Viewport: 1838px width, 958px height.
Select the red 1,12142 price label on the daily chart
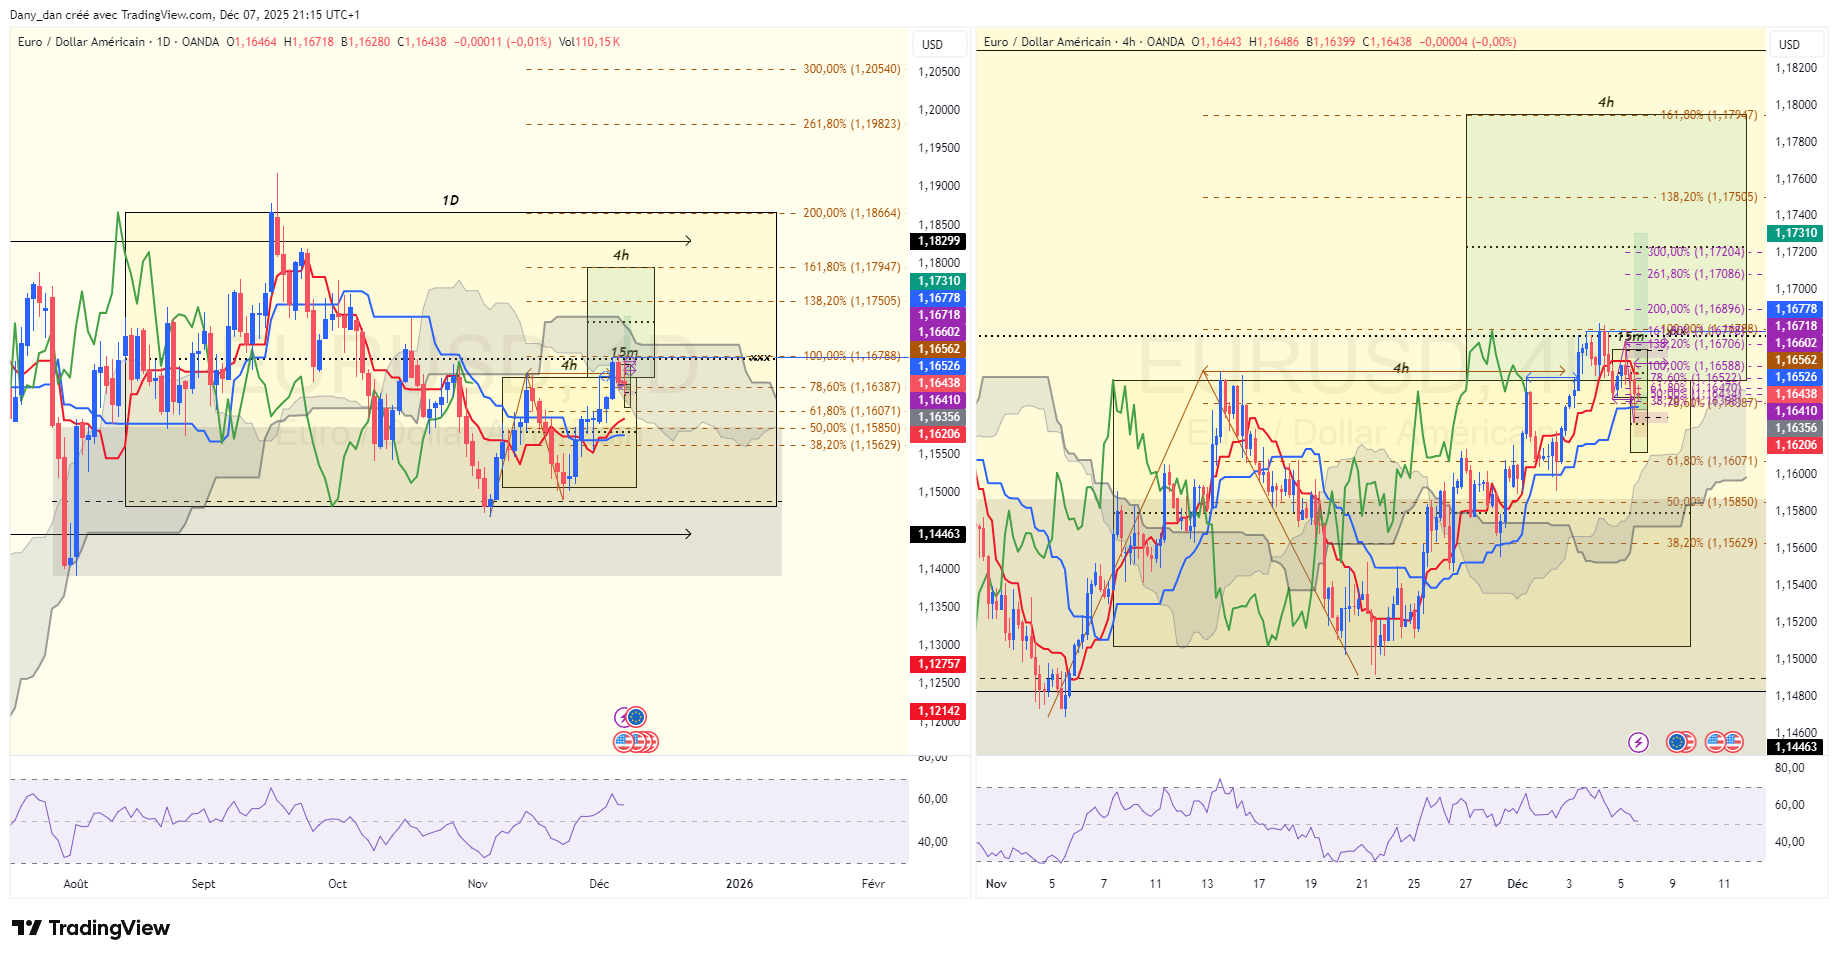(x=939, y=711)
